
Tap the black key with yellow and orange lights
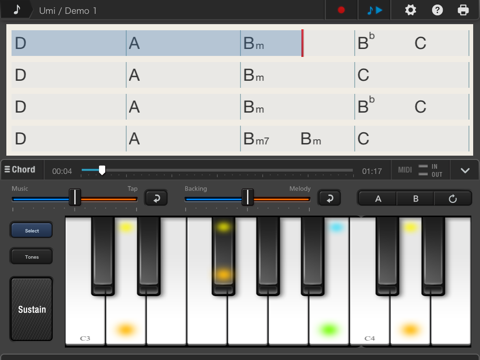coord(223,256)
